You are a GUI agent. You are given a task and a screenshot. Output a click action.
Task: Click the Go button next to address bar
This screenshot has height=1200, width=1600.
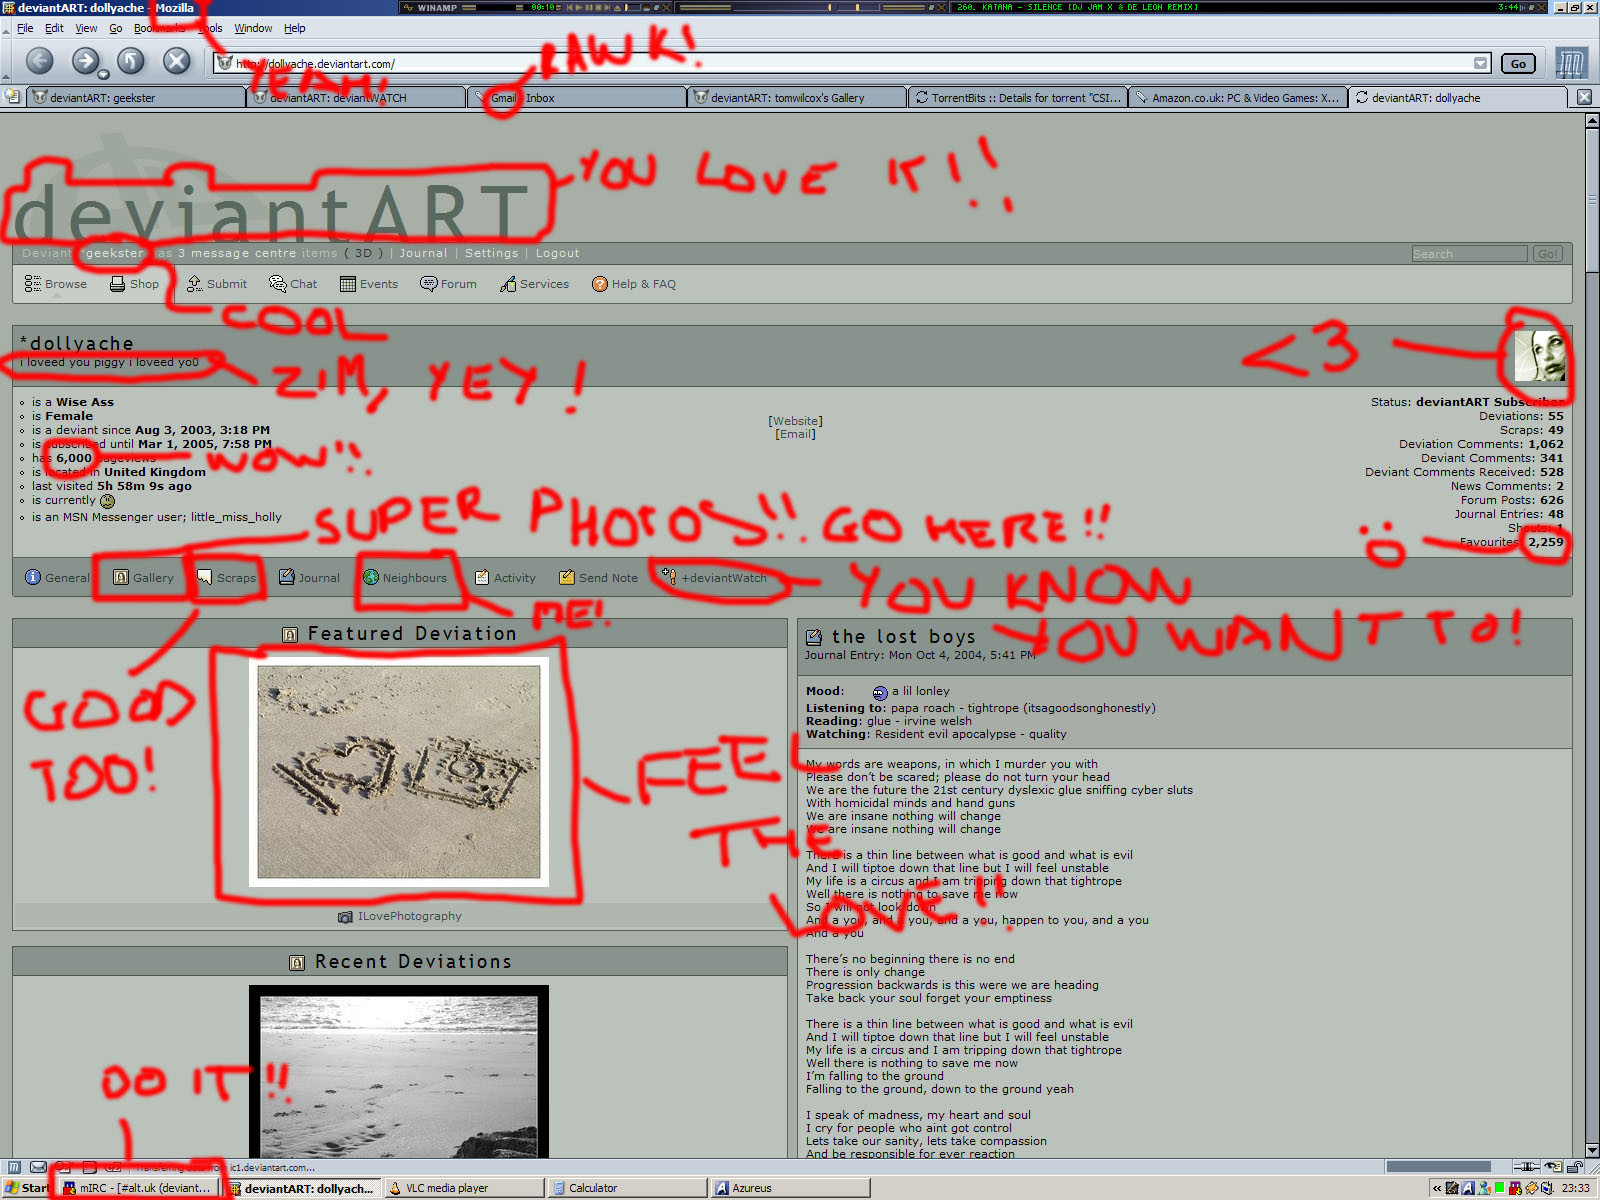tap(1518, 63)
